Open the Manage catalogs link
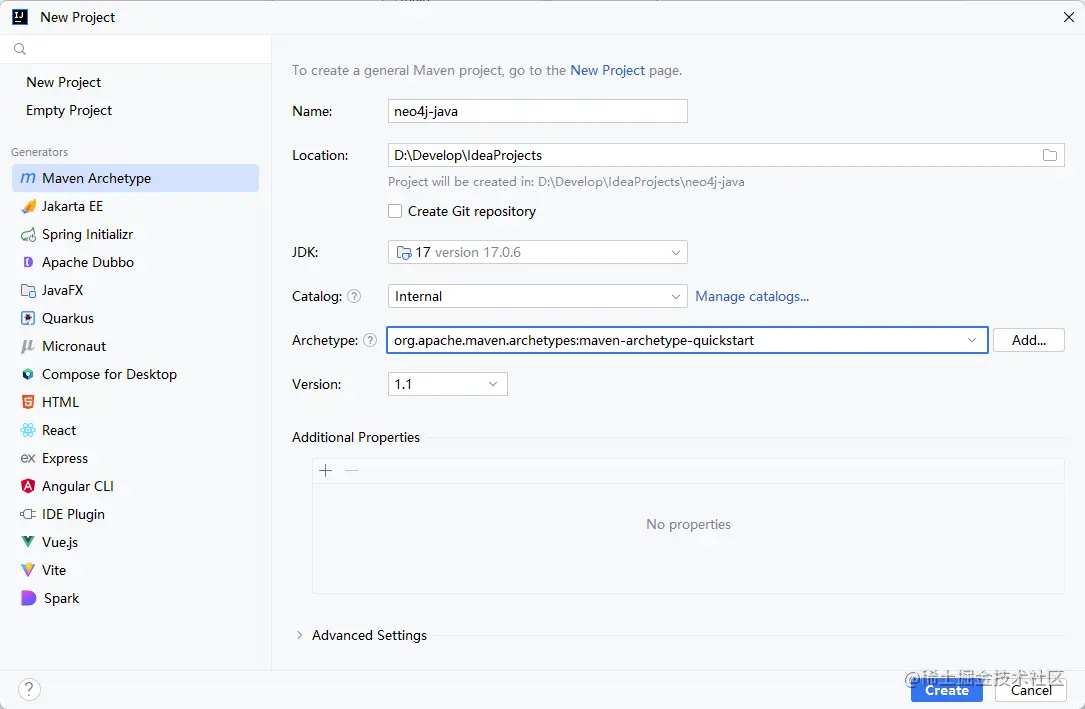The image size is (1085, 709). pyautogui.click(x=752, y=296)
